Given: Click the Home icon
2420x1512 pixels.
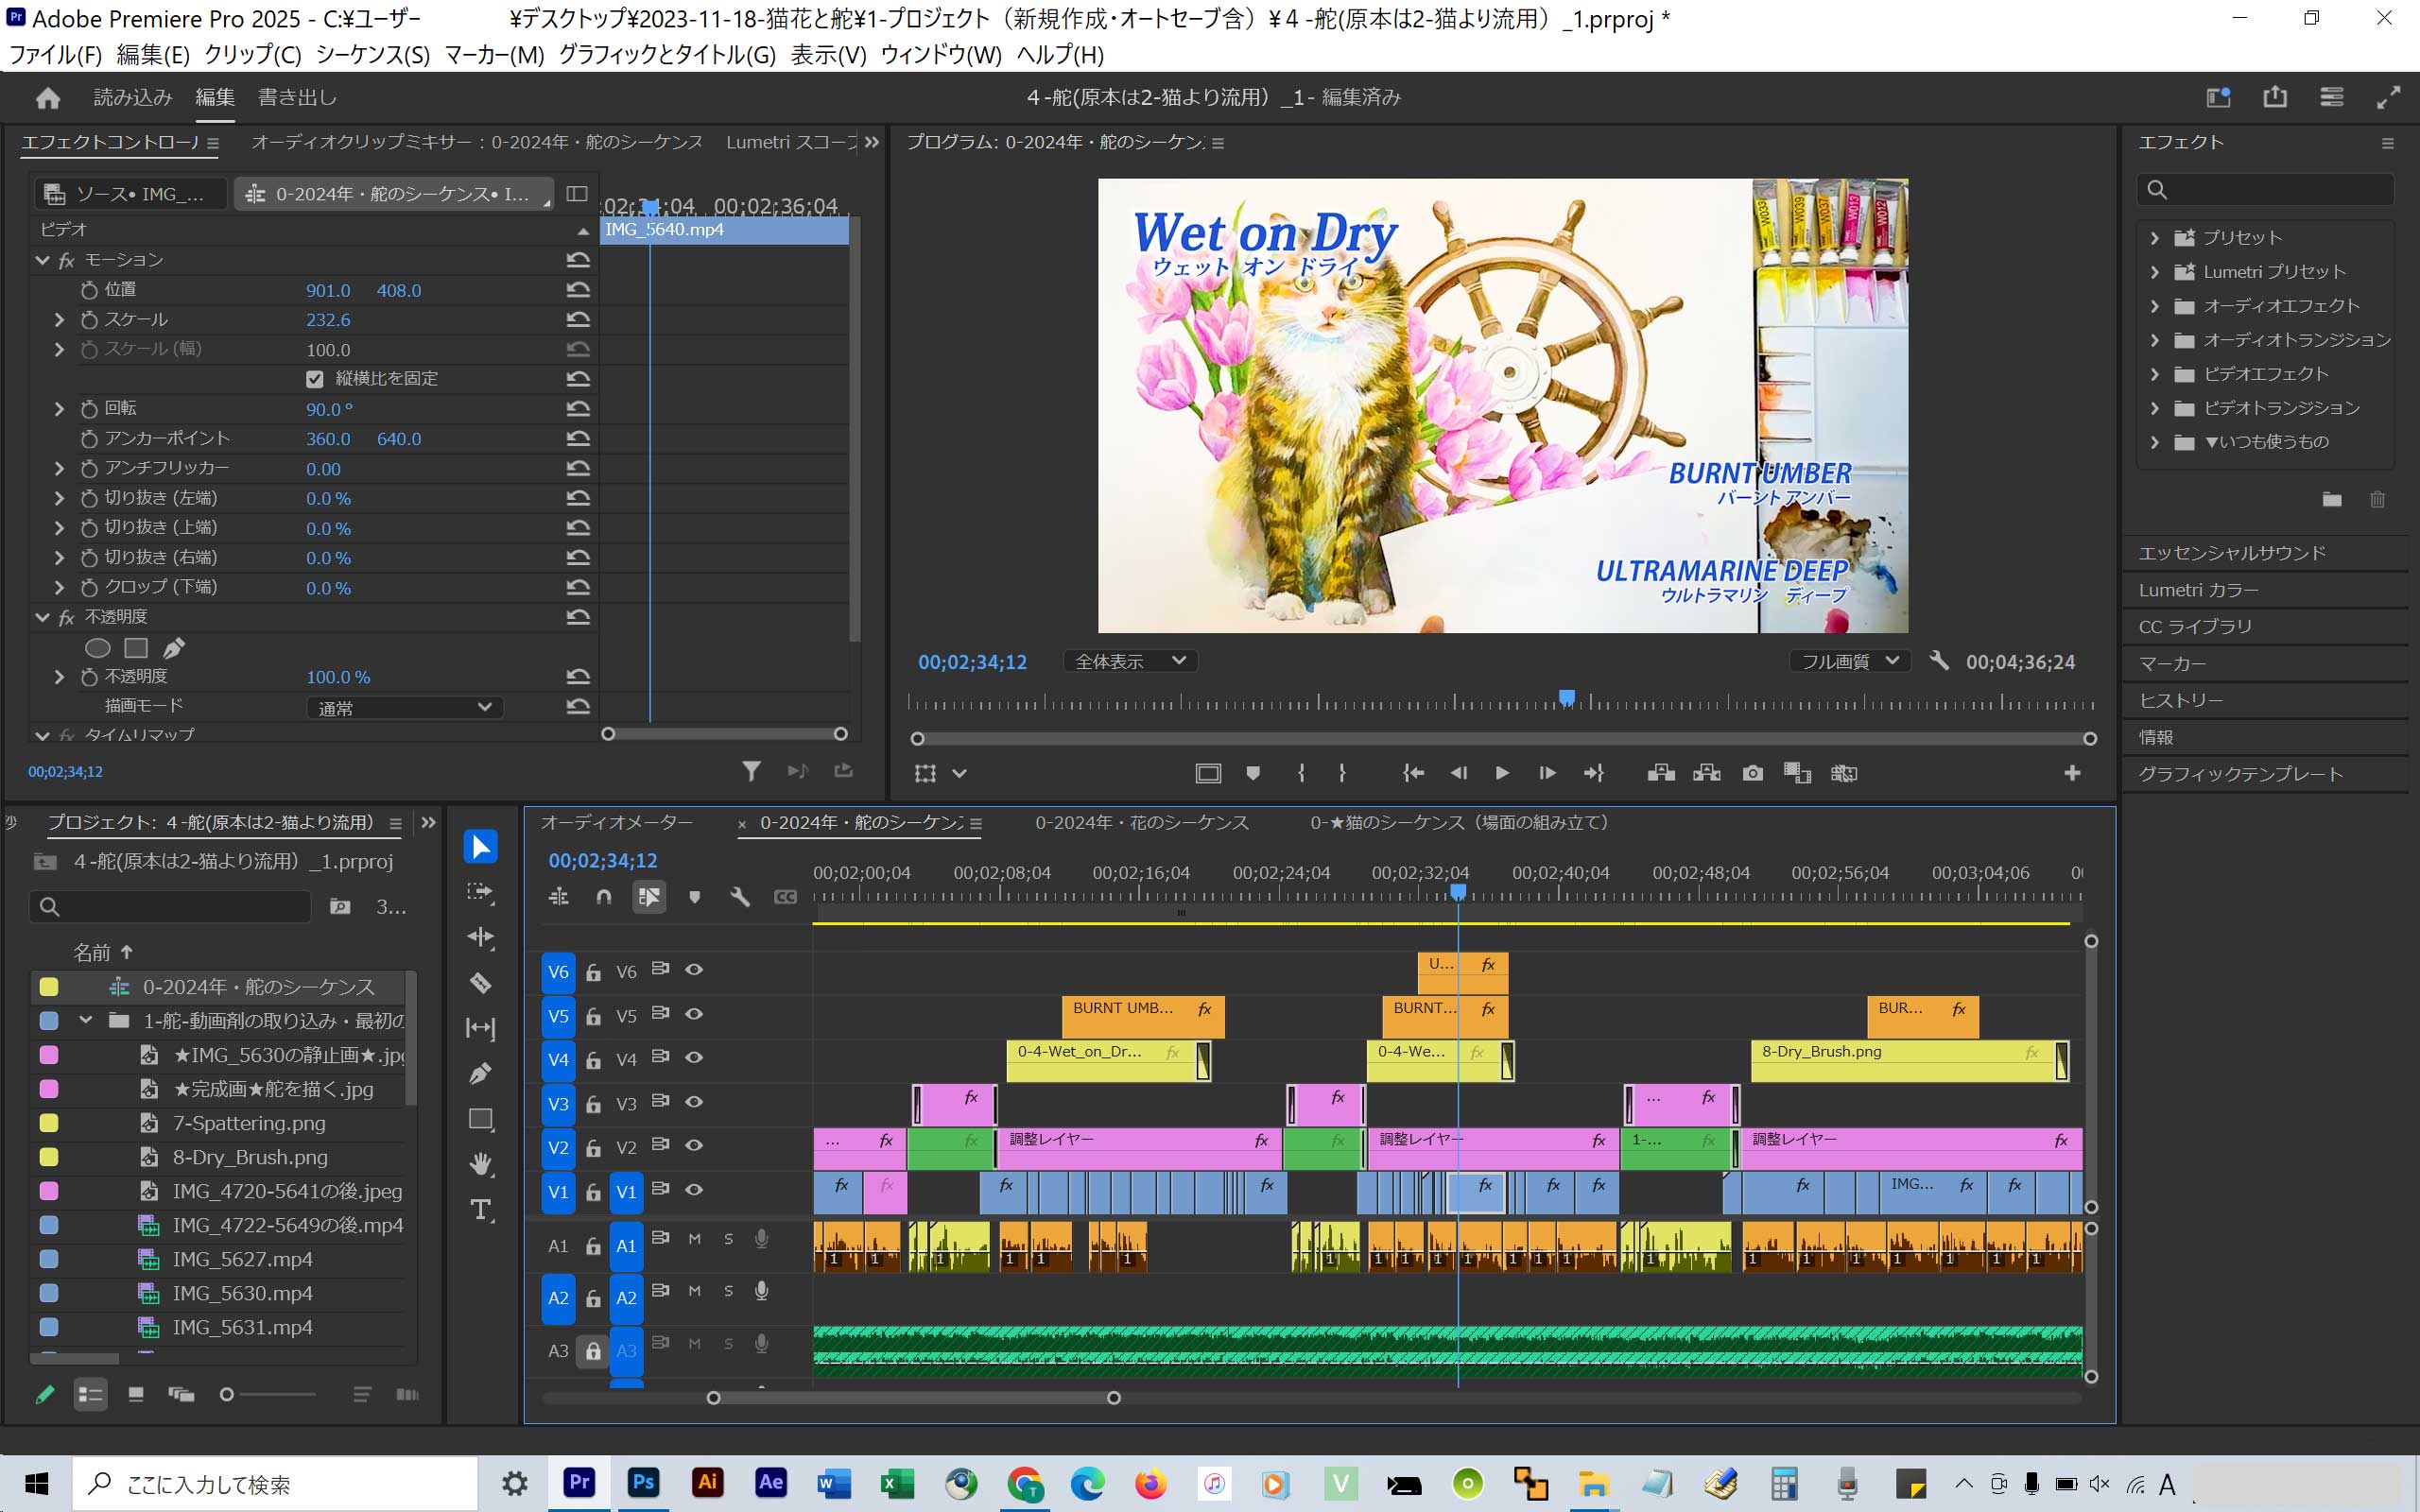Looking at the screenshot, I should point(48,98).
